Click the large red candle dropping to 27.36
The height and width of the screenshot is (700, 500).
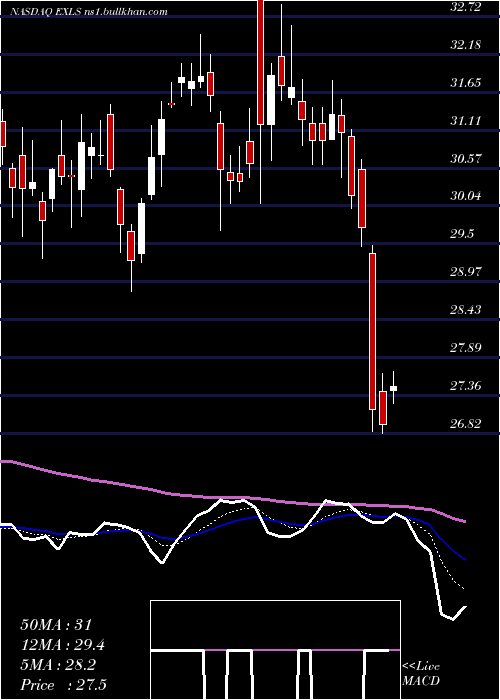point(372,331)
